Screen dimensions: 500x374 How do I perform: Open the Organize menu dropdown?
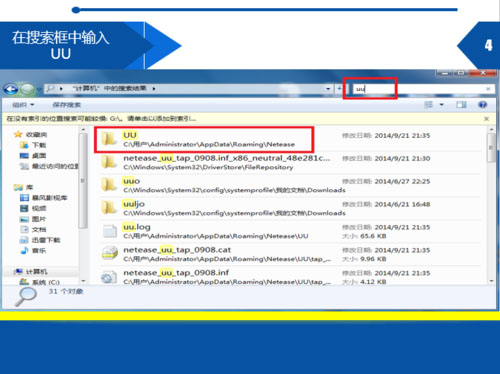click(x=23, y=105)
